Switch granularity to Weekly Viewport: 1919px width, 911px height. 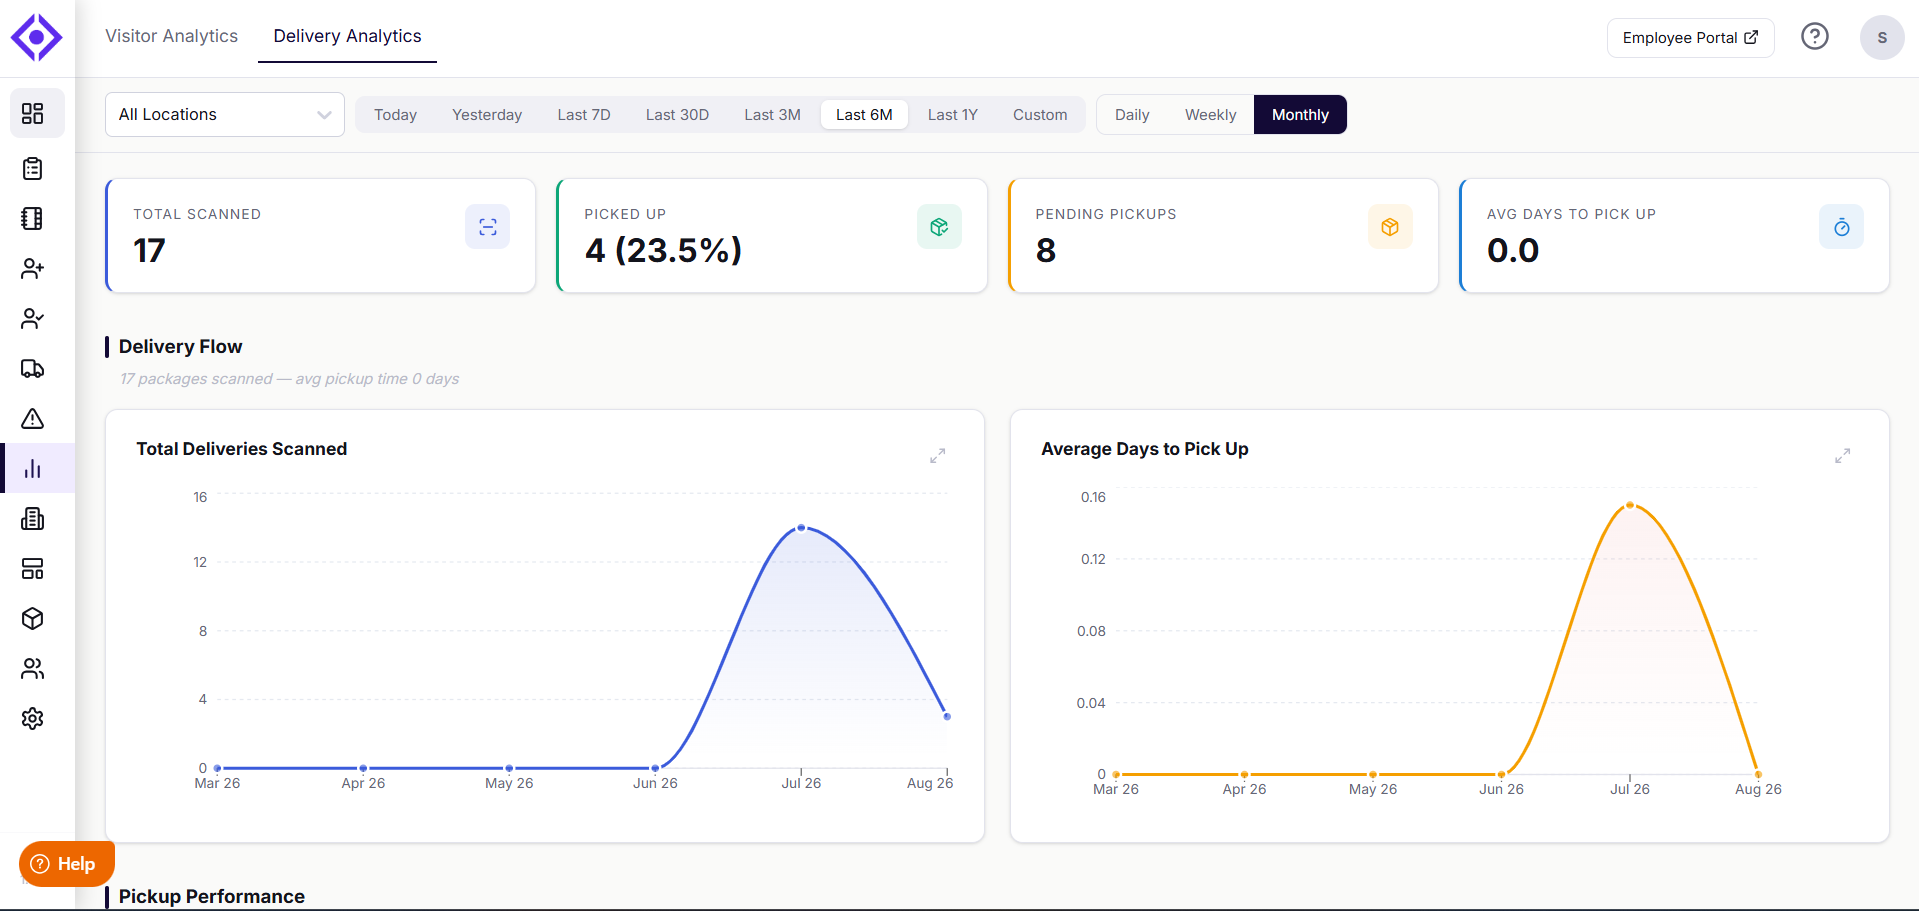[x=1210, y=115]
